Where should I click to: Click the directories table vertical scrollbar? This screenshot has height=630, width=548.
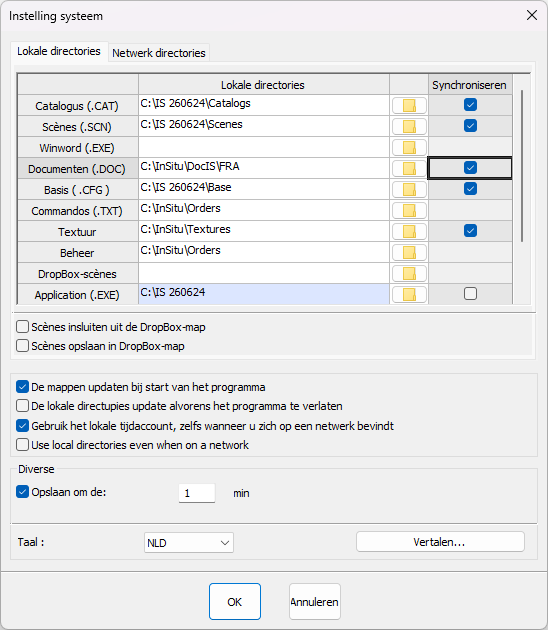click(x=521, y=166)
